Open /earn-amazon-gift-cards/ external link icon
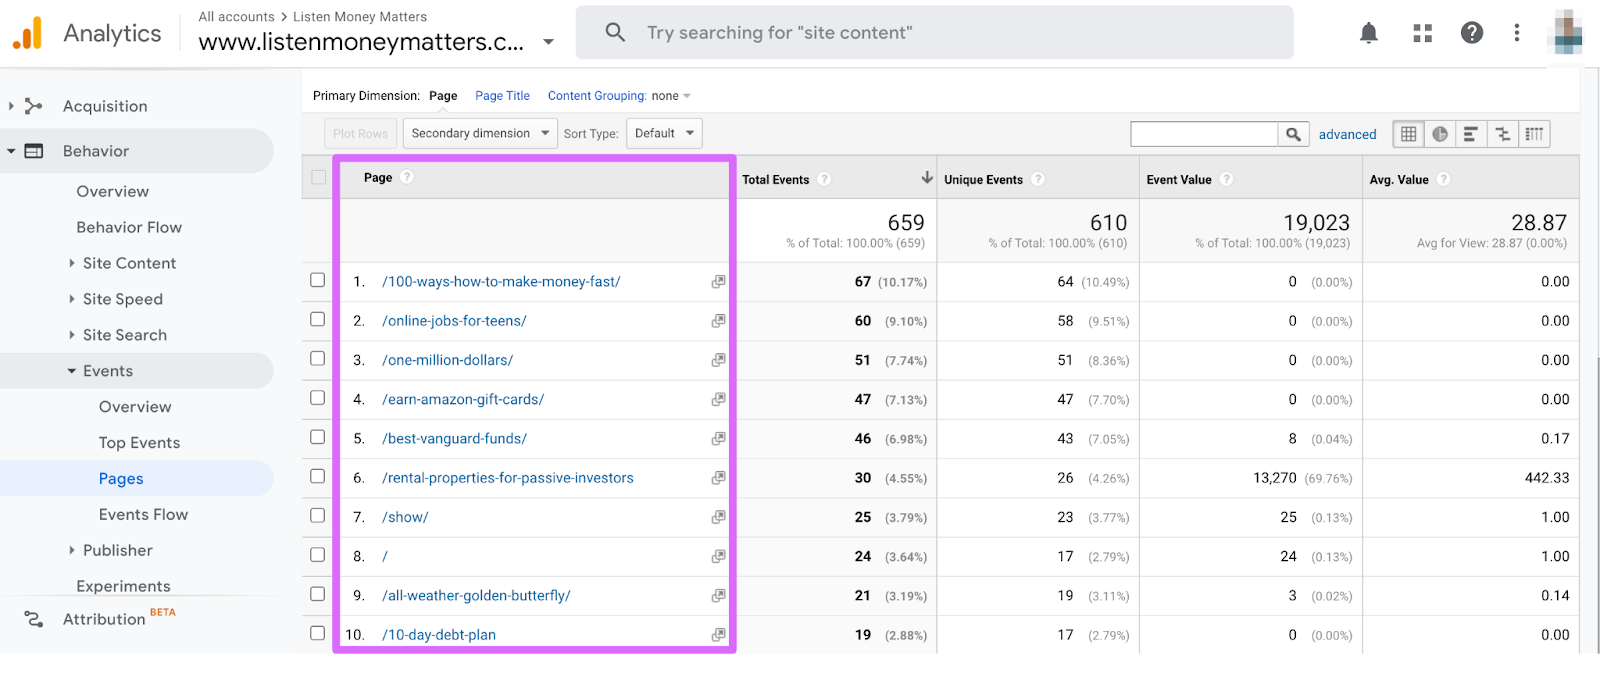This screenshot has height=677, width=1600. point(718,399)
